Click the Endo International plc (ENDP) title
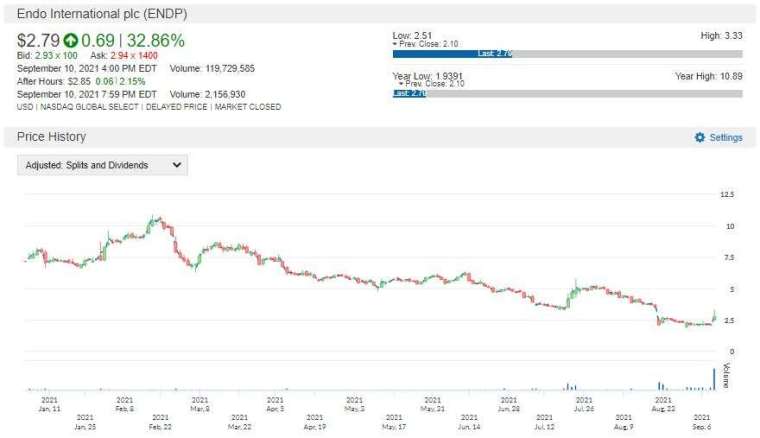Screen dimensions: 760x438 (102, 14)
